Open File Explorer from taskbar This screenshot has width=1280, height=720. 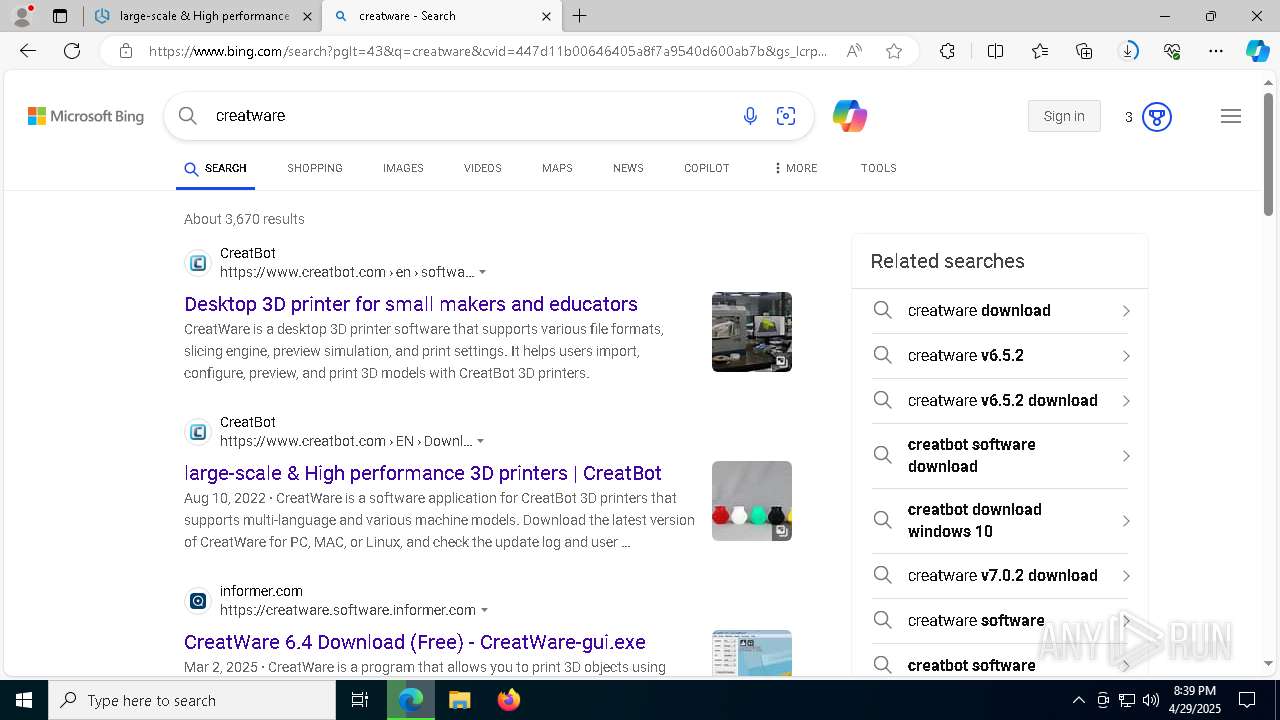coord(459,700)
